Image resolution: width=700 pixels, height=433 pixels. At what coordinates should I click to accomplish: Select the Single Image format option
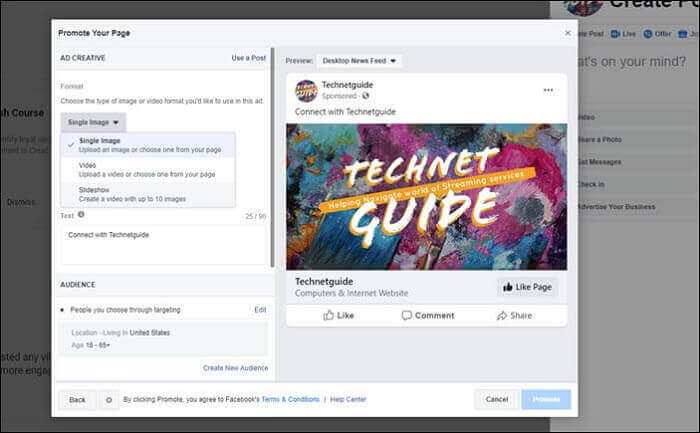tap(148, 145)
